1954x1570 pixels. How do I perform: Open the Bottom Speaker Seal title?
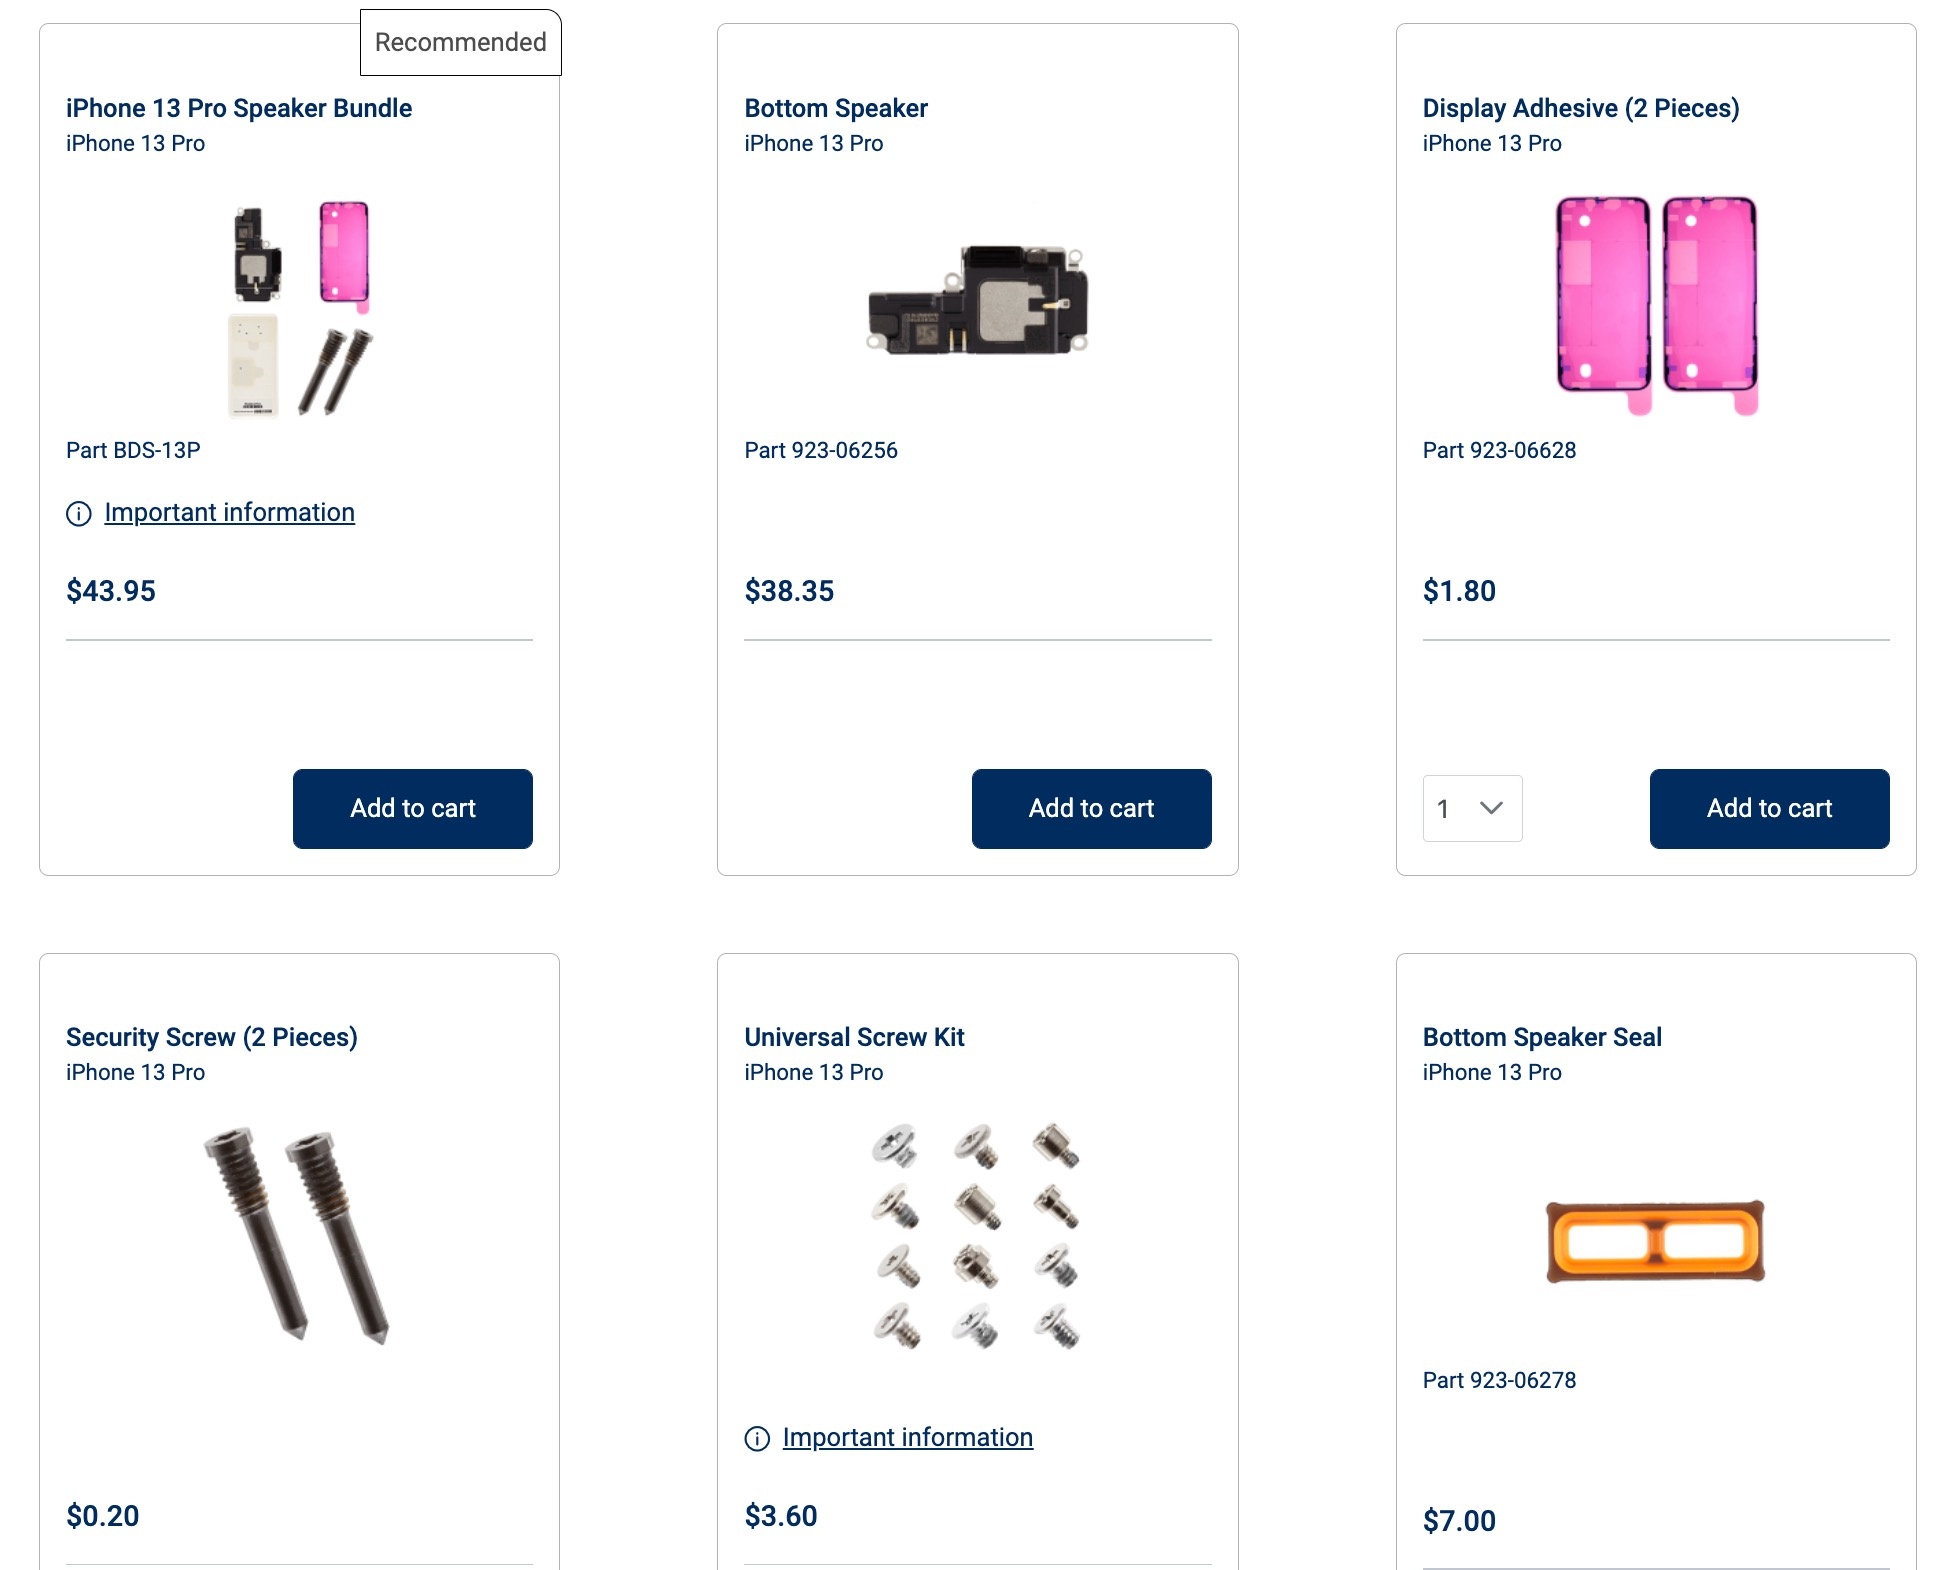[1541, 1037]
